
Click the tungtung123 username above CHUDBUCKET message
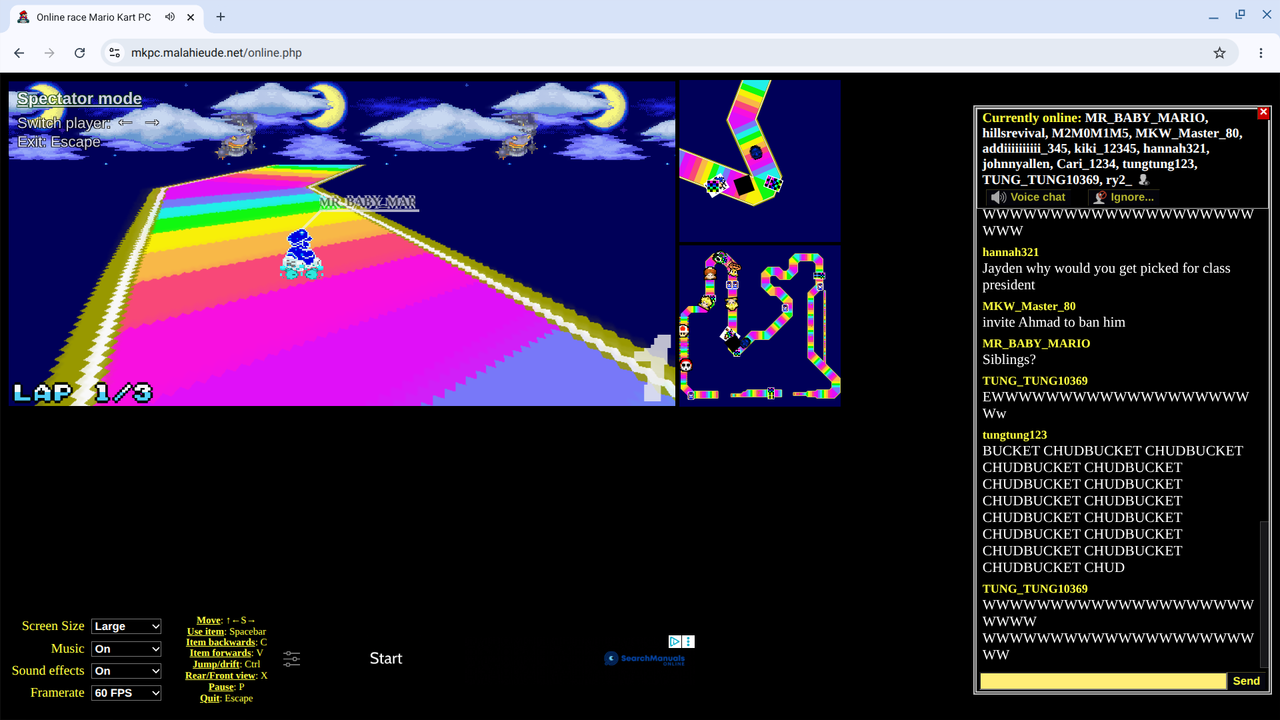click(x=1015, y=435)
